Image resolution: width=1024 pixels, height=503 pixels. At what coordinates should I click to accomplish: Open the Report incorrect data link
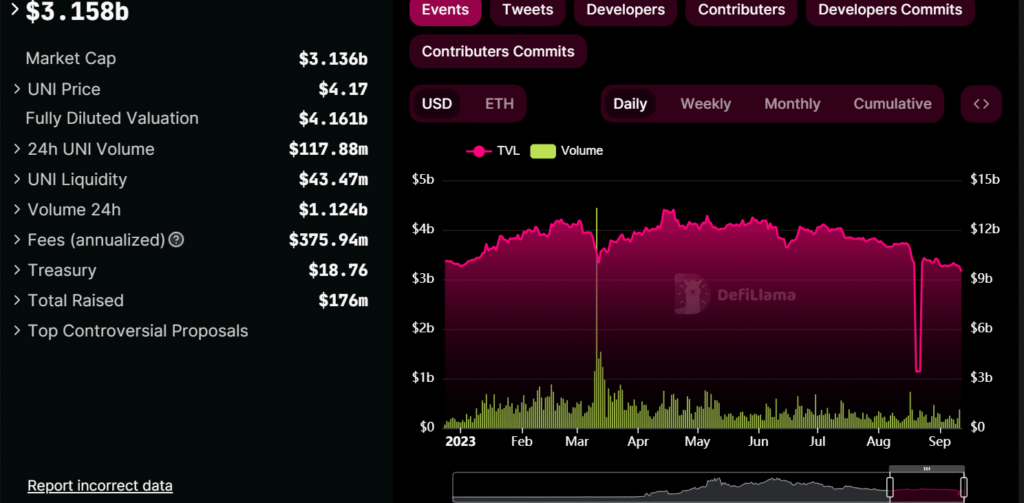(100, 486)
